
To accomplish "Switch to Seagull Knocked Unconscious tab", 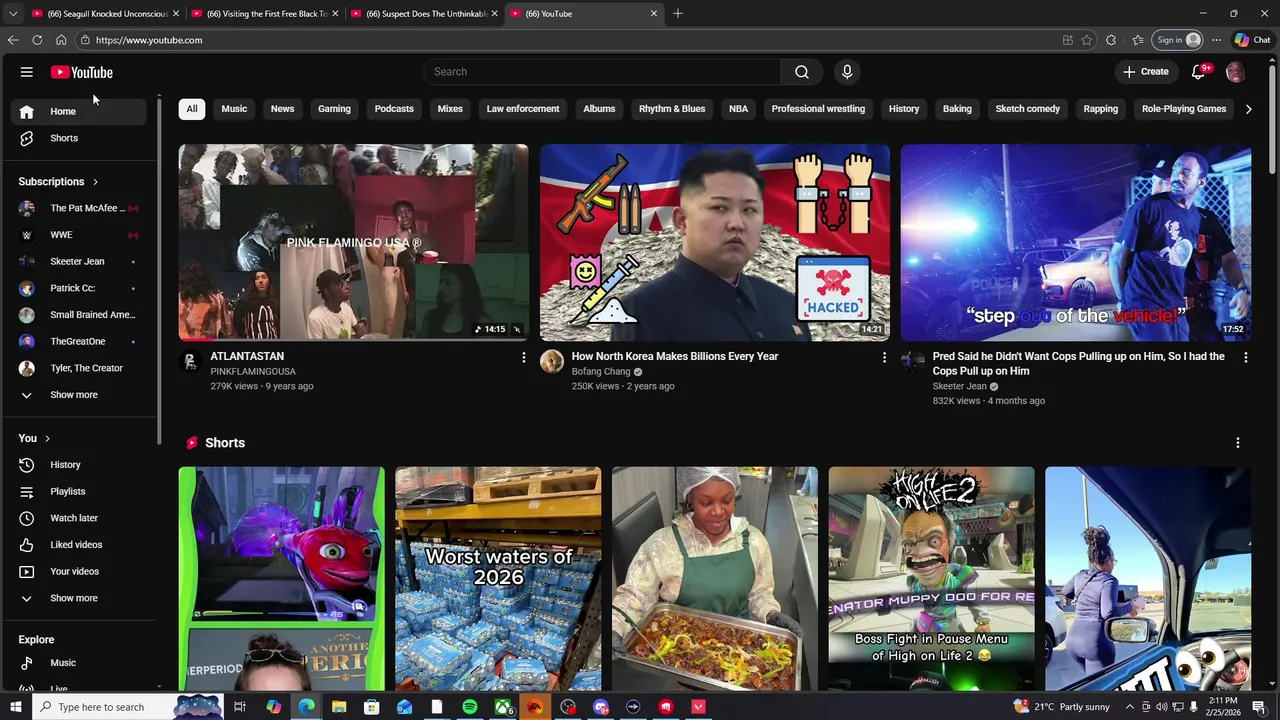I will tap(106, 14).
